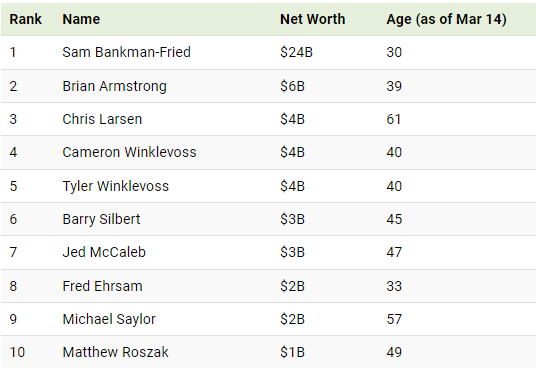
Task: Click the rank 10 cell
Action: pos(17,352)
